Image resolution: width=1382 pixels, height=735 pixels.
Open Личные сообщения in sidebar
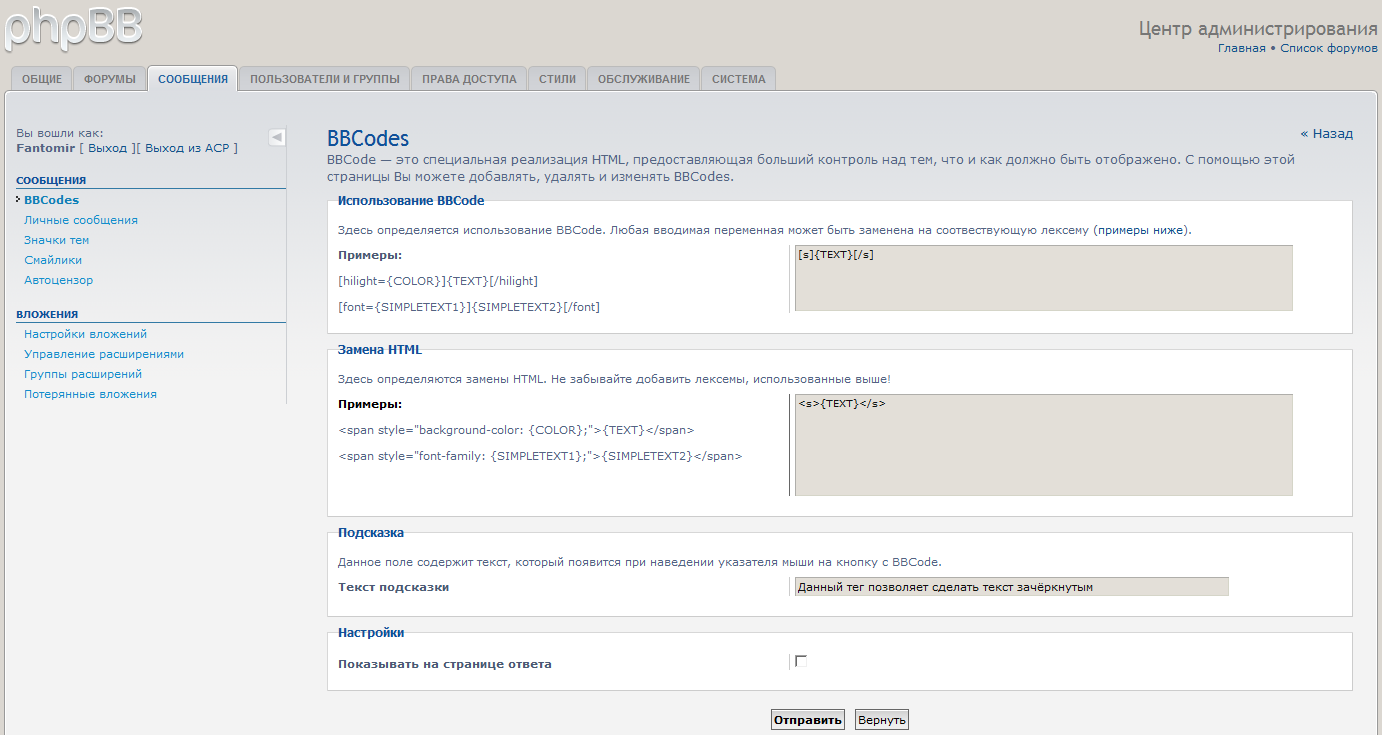[81, 220]
